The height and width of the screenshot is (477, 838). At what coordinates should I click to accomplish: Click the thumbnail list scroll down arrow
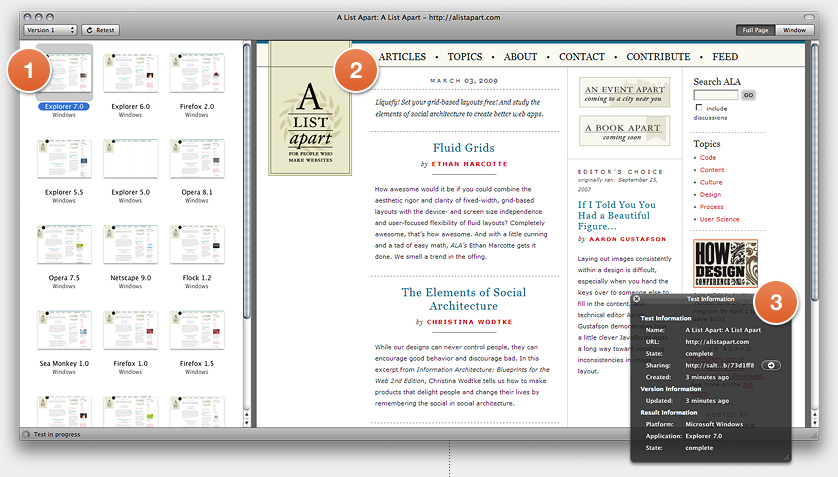pyautogui.click(x=246, y=423)
